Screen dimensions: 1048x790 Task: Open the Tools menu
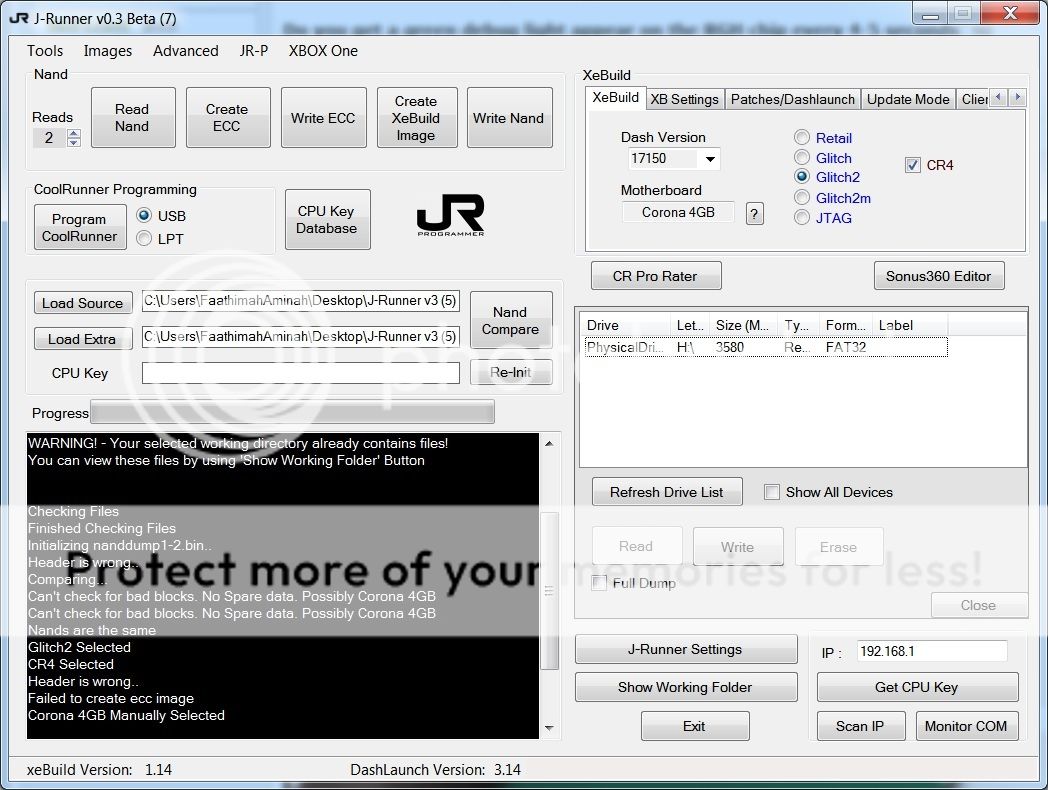tap(45, 51)
